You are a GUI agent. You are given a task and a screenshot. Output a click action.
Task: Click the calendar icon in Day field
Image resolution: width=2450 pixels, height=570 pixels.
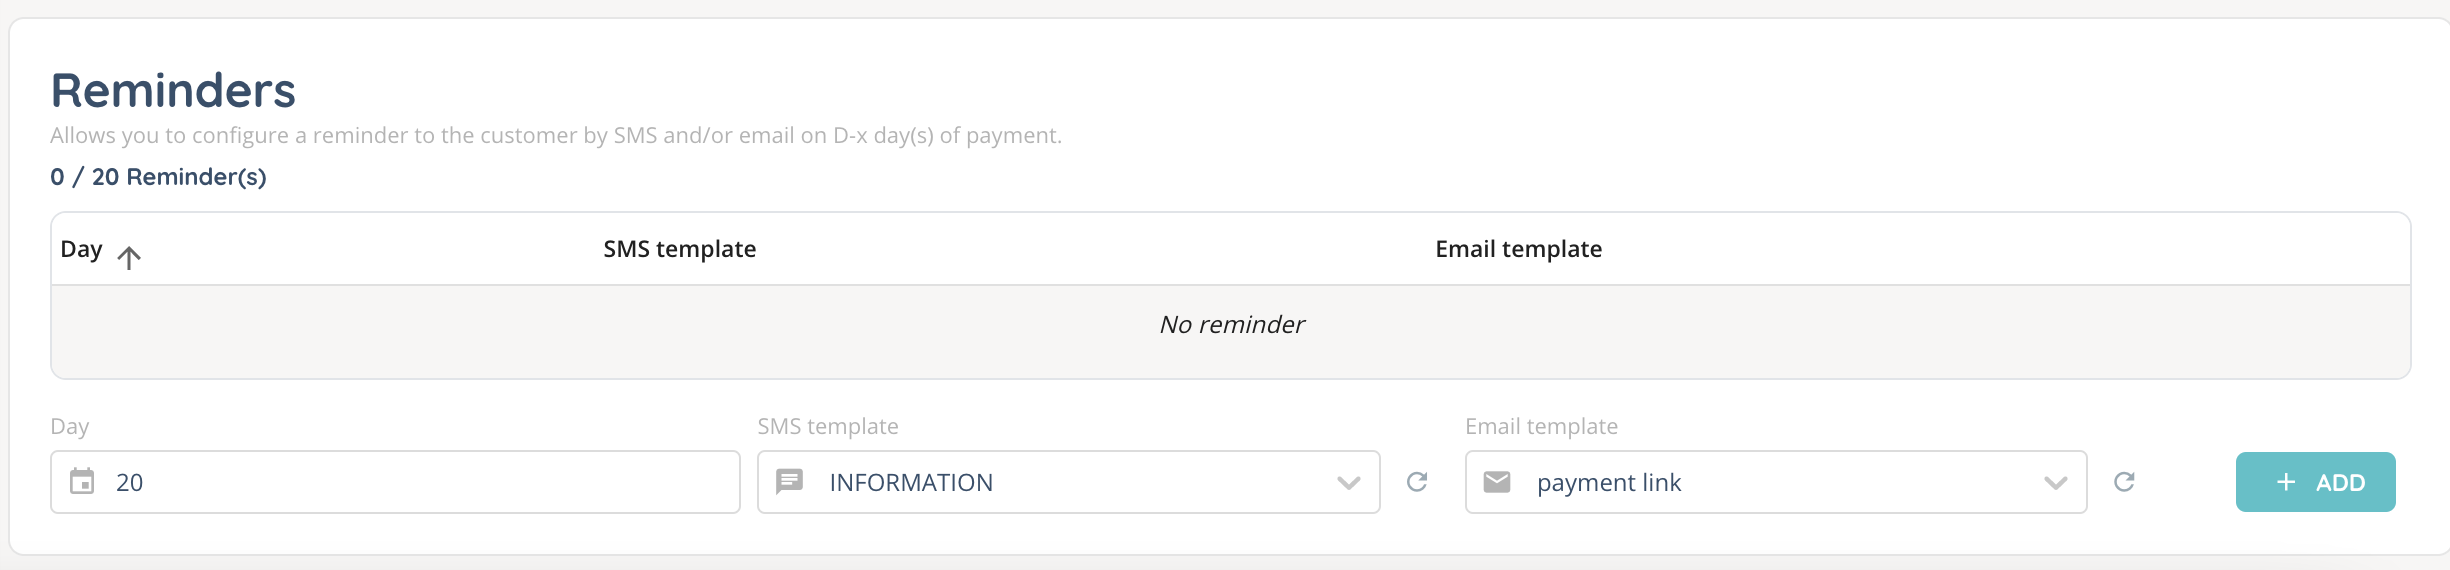pos(82,482)
